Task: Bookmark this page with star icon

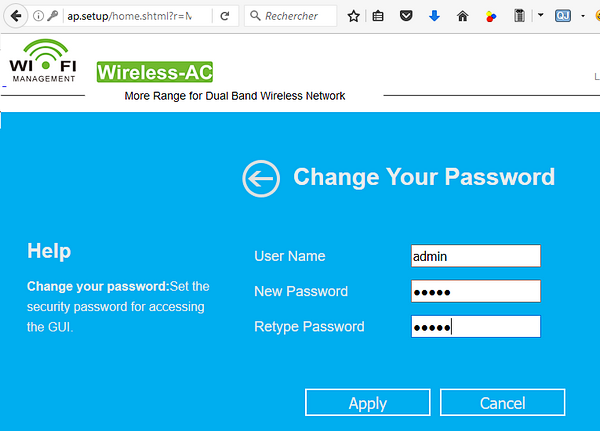Action: tap(353, 16)
